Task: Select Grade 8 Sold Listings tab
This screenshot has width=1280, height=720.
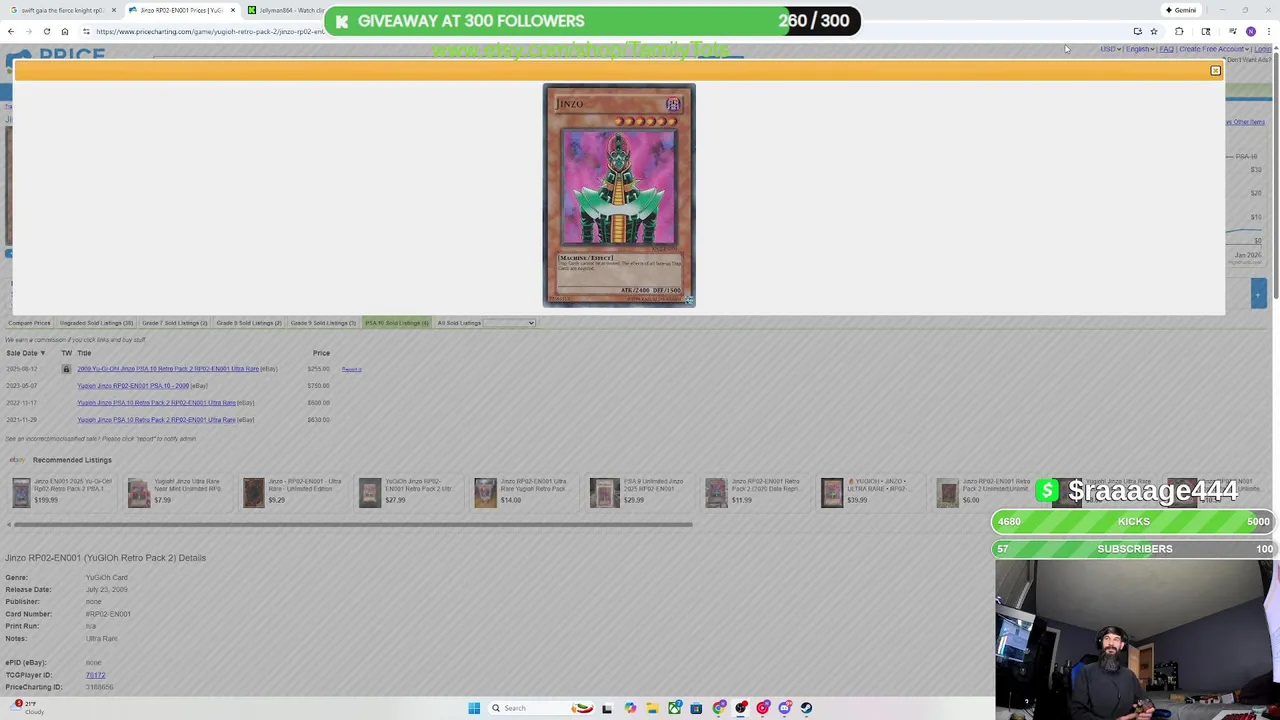Action: (x=249, y=323)
